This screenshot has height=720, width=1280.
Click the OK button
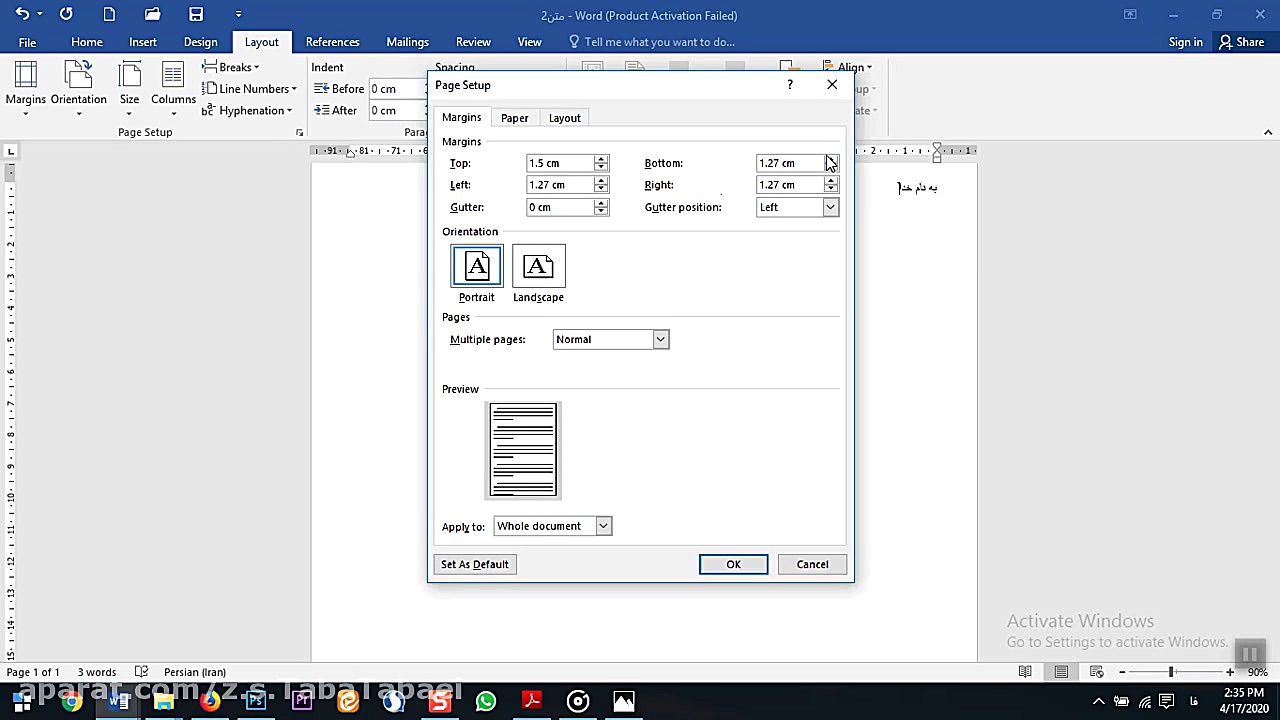(733, 564)
